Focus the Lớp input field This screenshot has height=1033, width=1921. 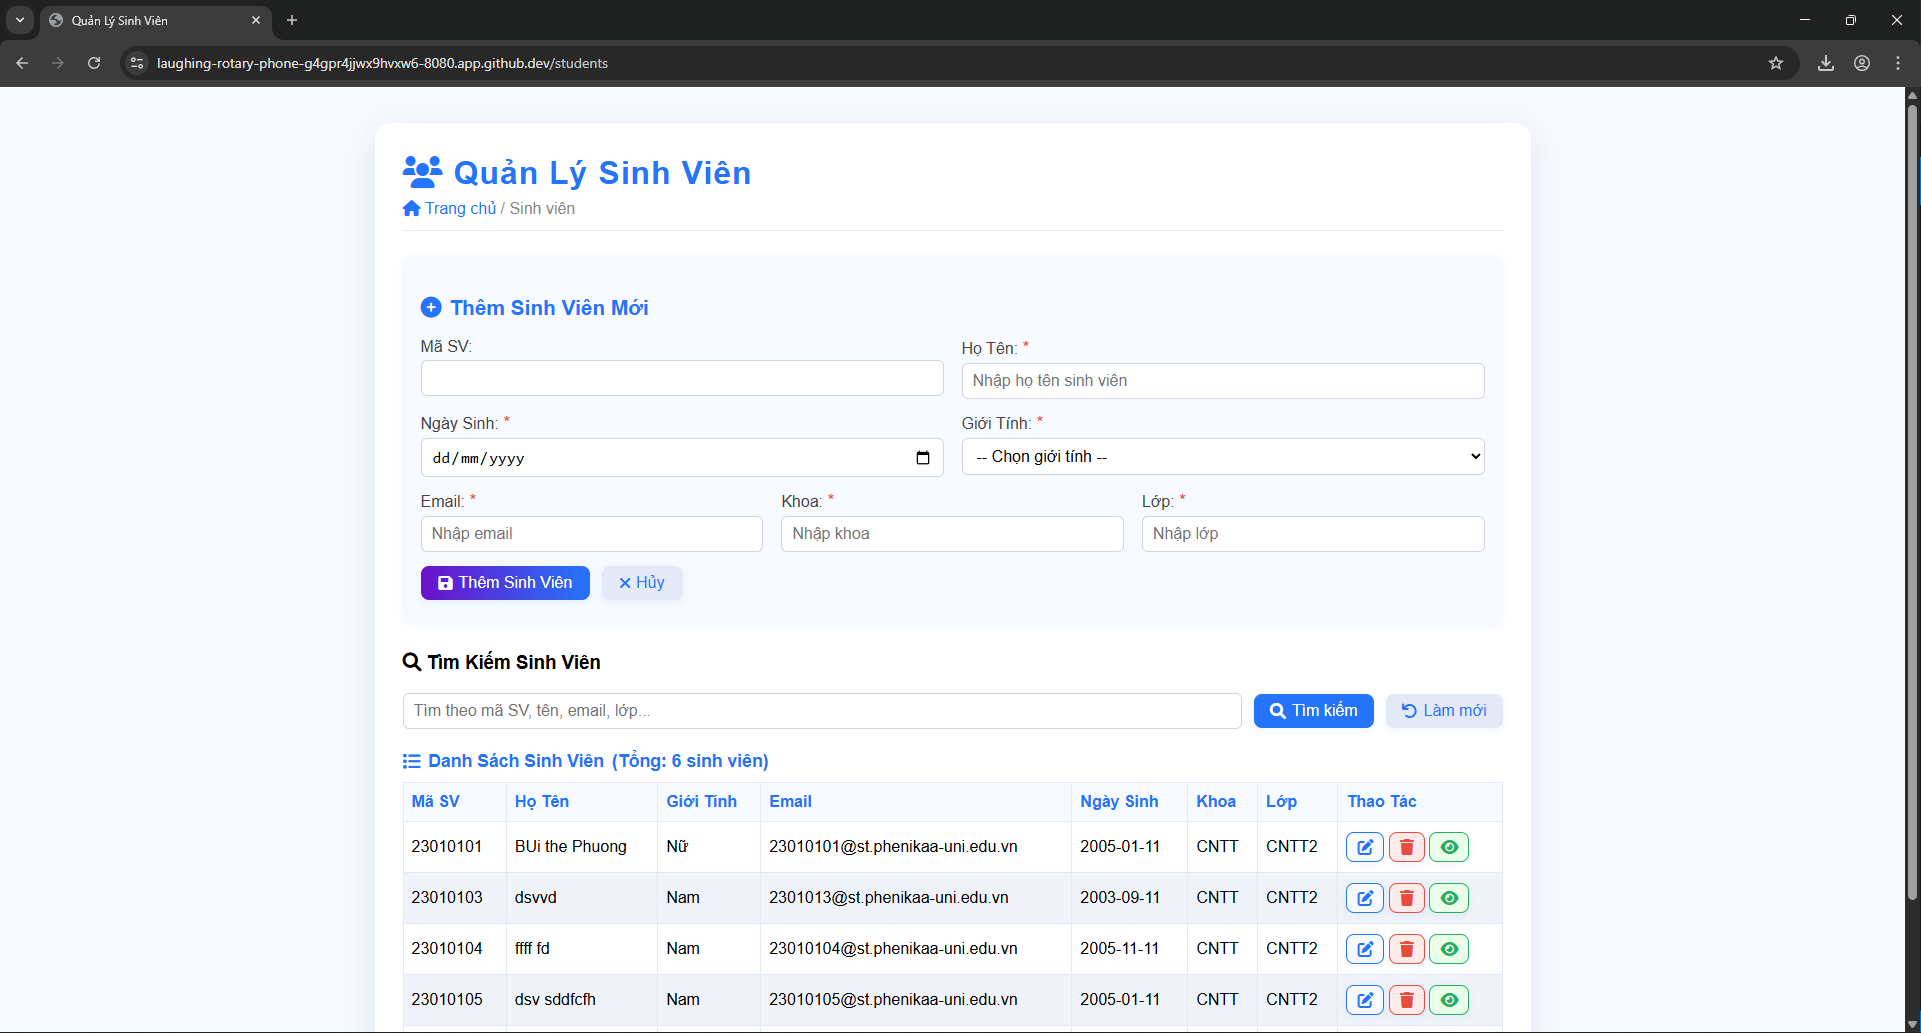[x=1313, y=534]
